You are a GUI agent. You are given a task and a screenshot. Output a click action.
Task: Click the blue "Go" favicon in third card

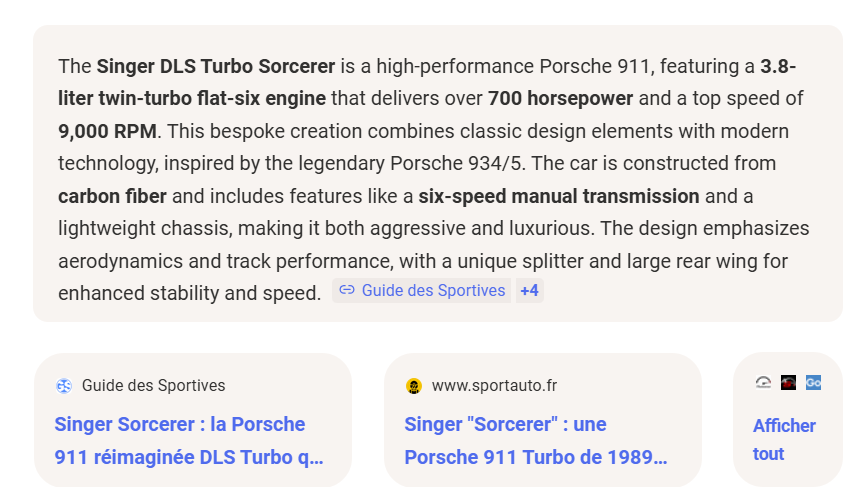813,382
